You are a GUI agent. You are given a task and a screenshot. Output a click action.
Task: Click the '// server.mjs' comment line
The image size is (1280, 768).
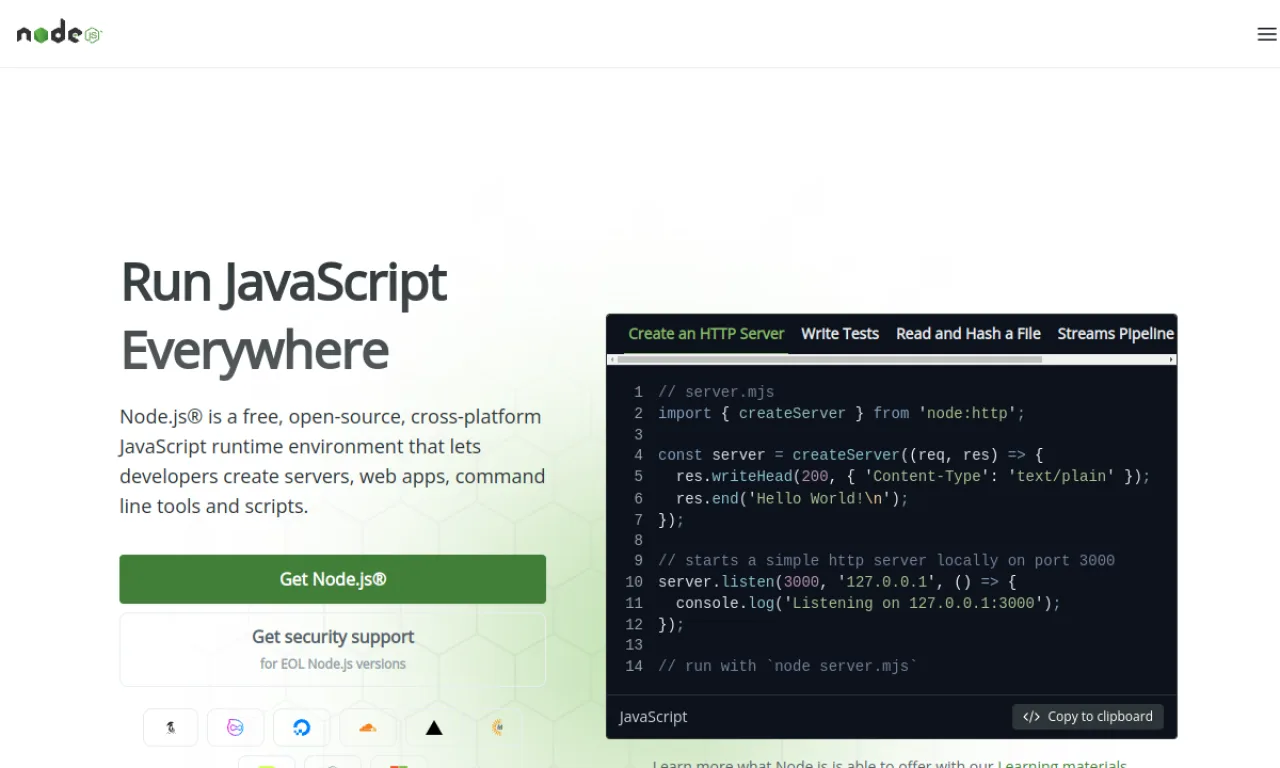point(716,392)
